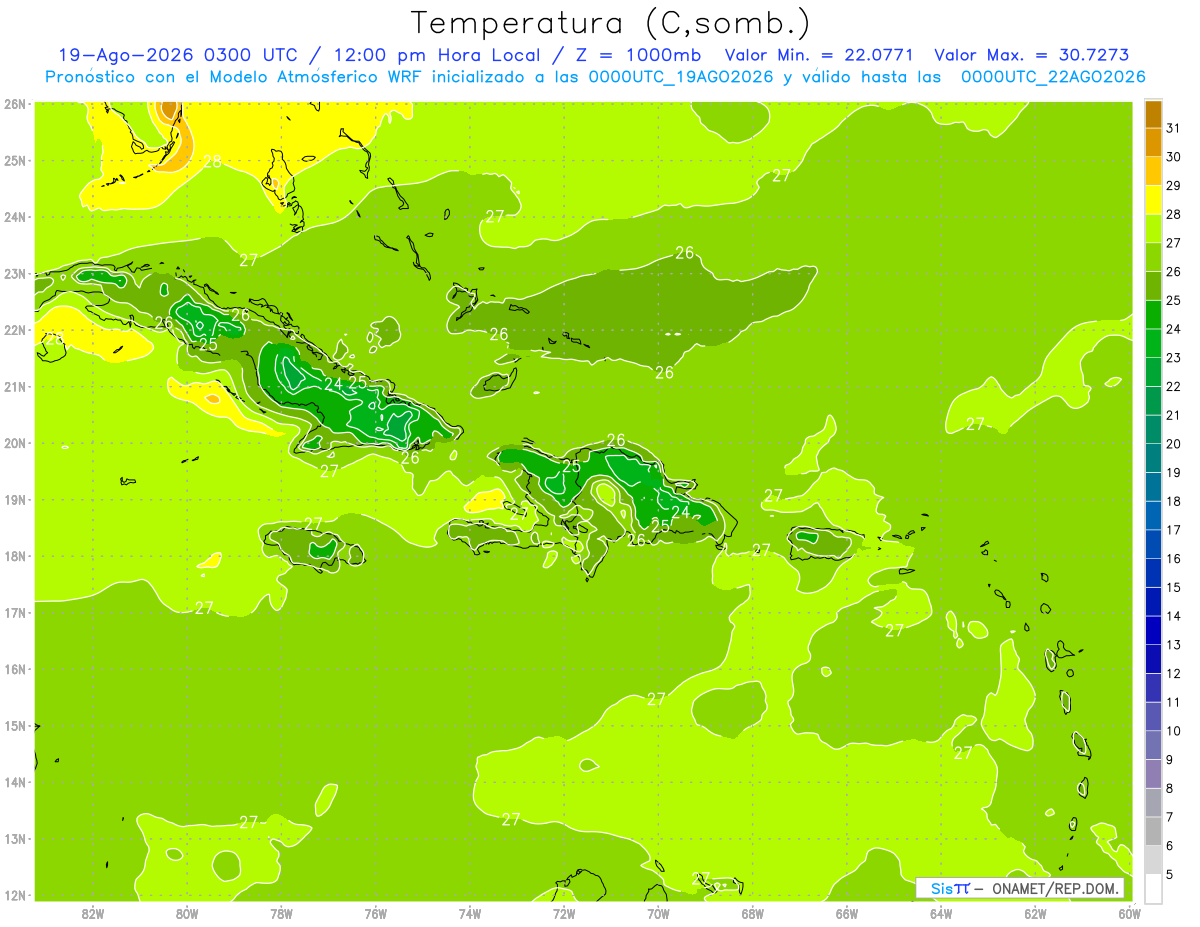
Task: Click the legend band between 27 and 28
Action: coord(1153,228)
